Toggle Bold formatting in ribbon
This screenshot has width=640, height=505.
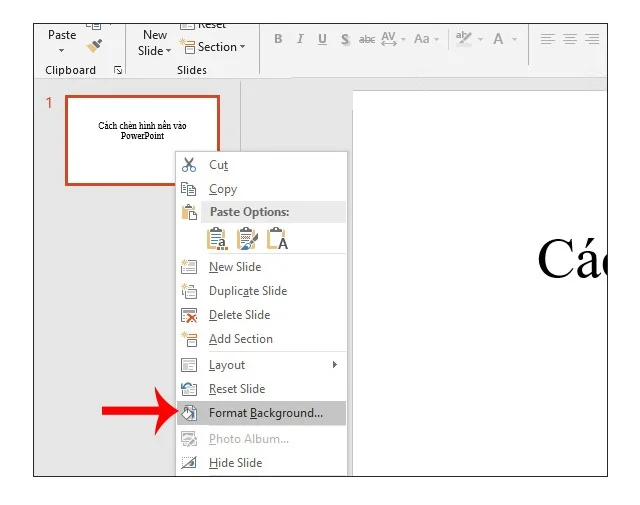[x=278, y=39]
